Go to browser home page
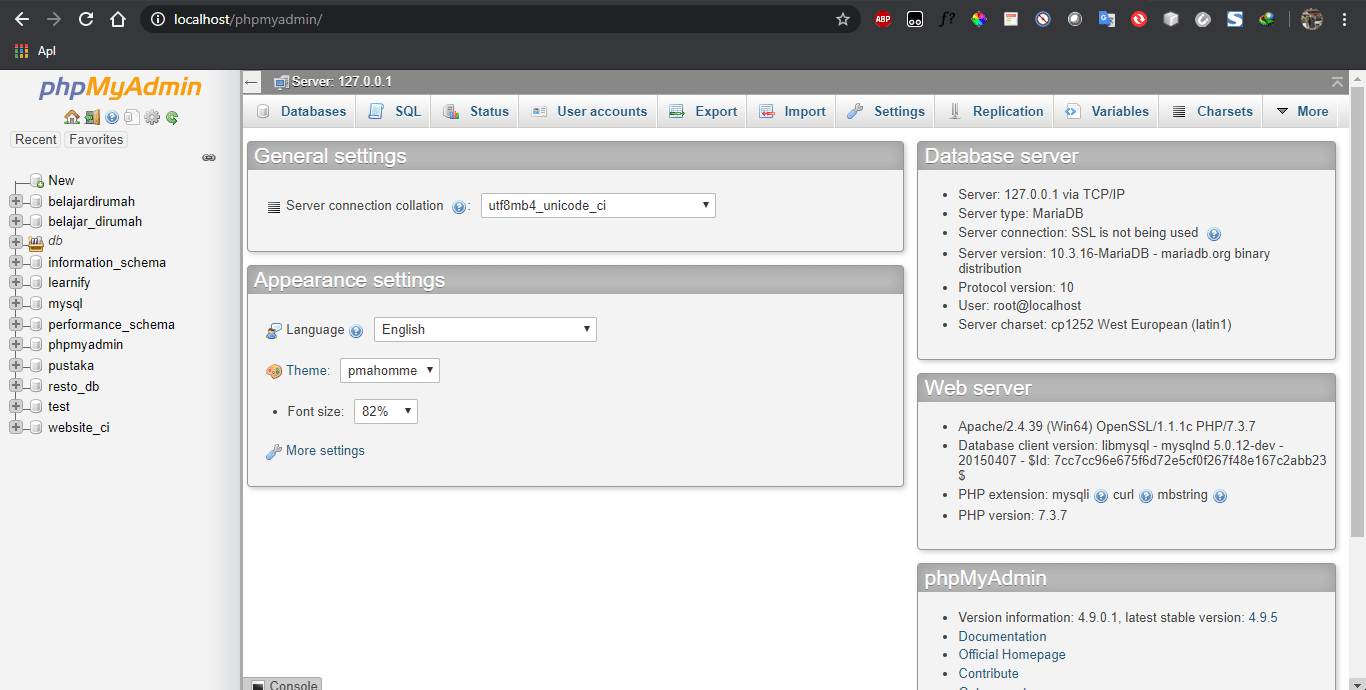Viewport: 1366px width, 690px height. (118, 19)
